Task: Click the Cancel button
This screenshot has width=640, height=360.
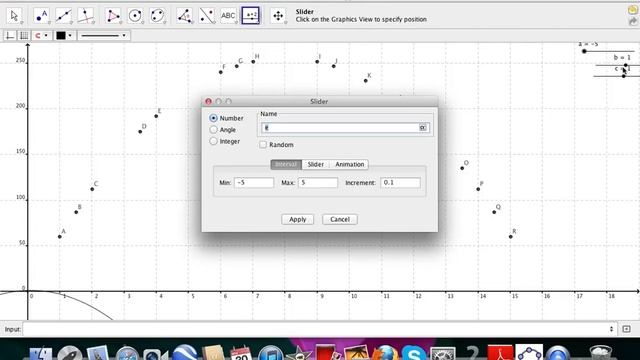Action: pyautogui.click(x=340, y=219)
